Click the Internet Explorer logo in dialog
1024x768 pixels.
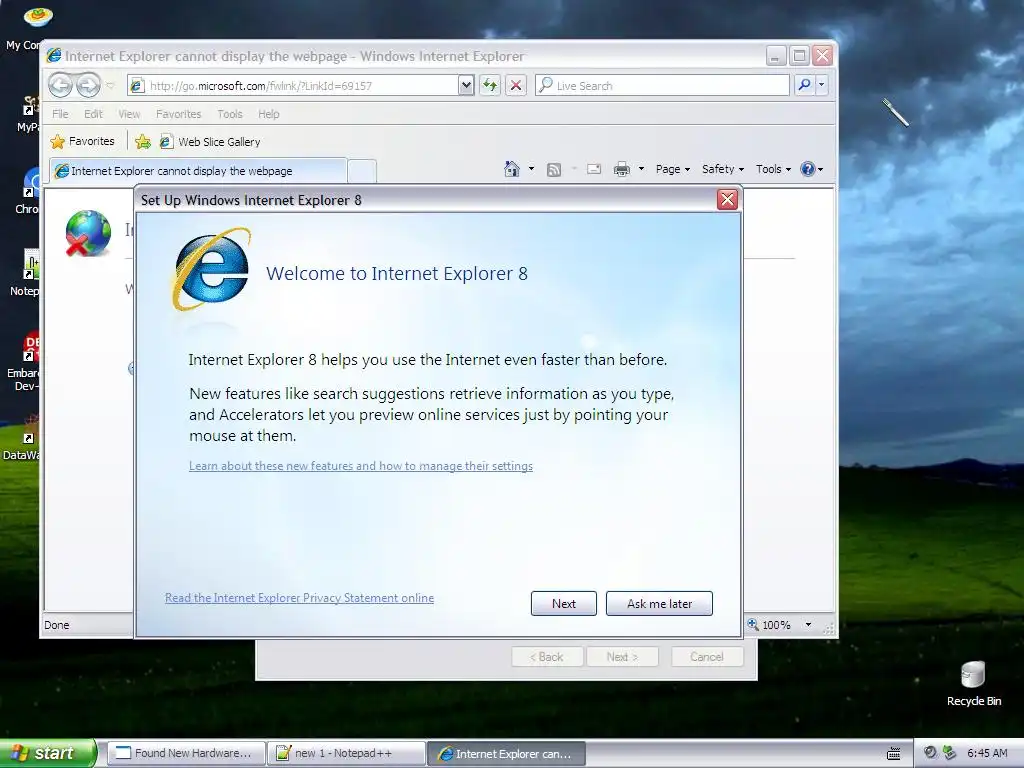[212, 268]
